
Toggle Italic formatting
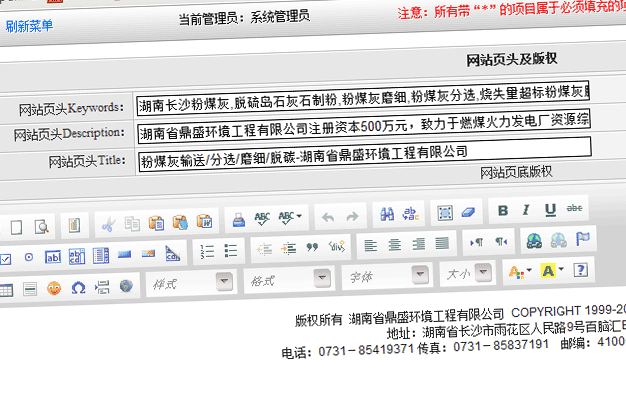tap(526, 210)
